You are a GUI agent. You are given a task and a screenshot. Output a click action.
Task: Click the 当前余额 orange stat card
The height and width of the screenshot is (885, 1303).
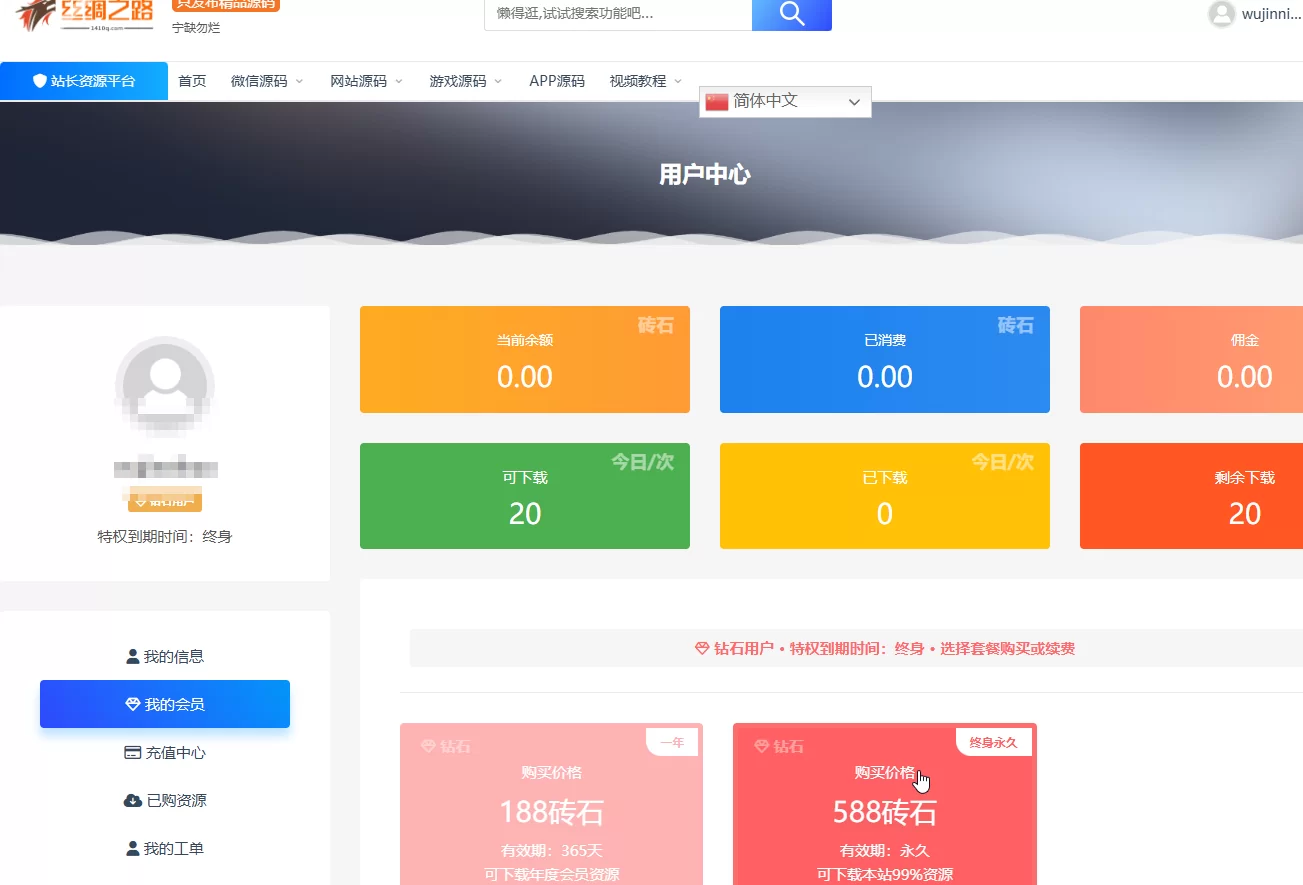(525, 360)
